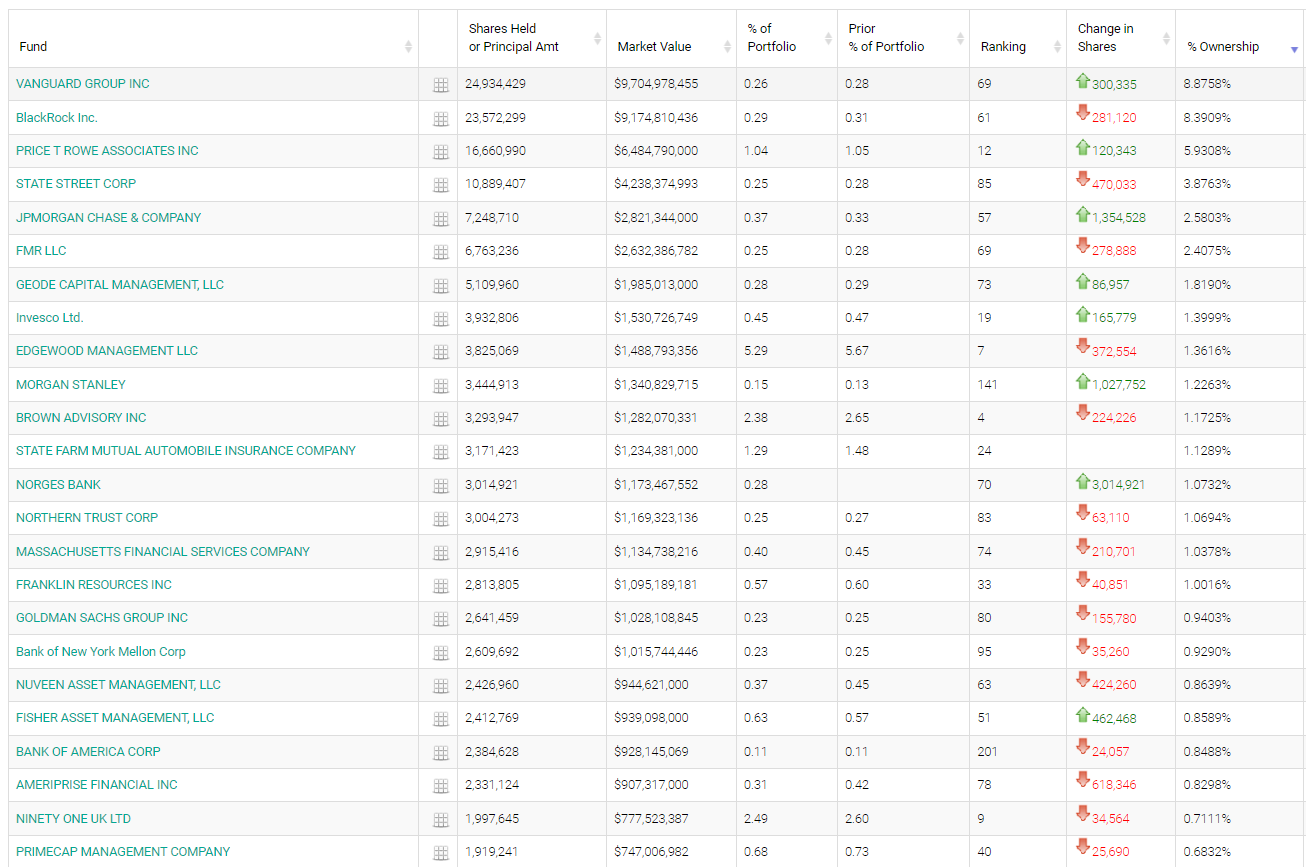This screenshot has width=1306, height=867.
Task: Click grid icon in PRICE T ROWE row
Action: pyautogui.click(x=440, y=152)
